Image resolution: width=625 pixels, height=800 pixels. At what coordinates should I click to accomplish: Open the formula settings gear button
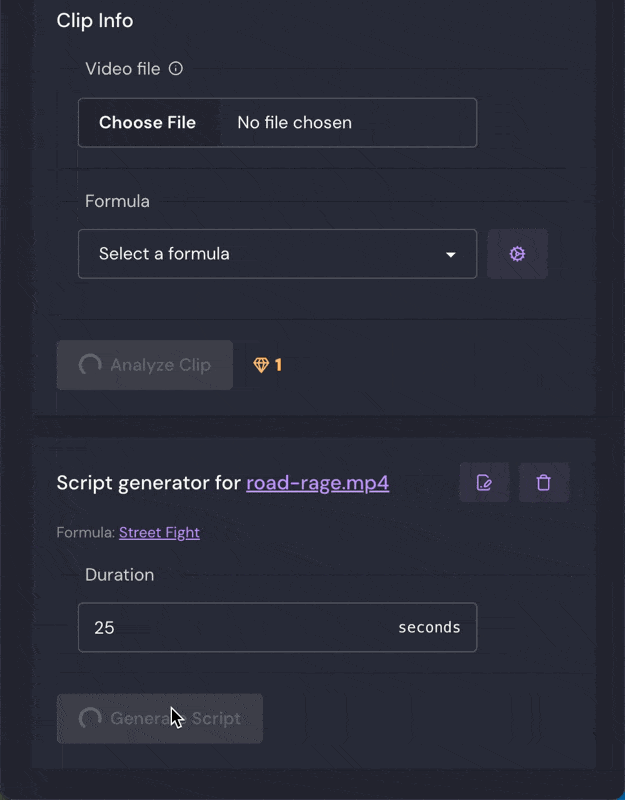(x=517, y=254)
